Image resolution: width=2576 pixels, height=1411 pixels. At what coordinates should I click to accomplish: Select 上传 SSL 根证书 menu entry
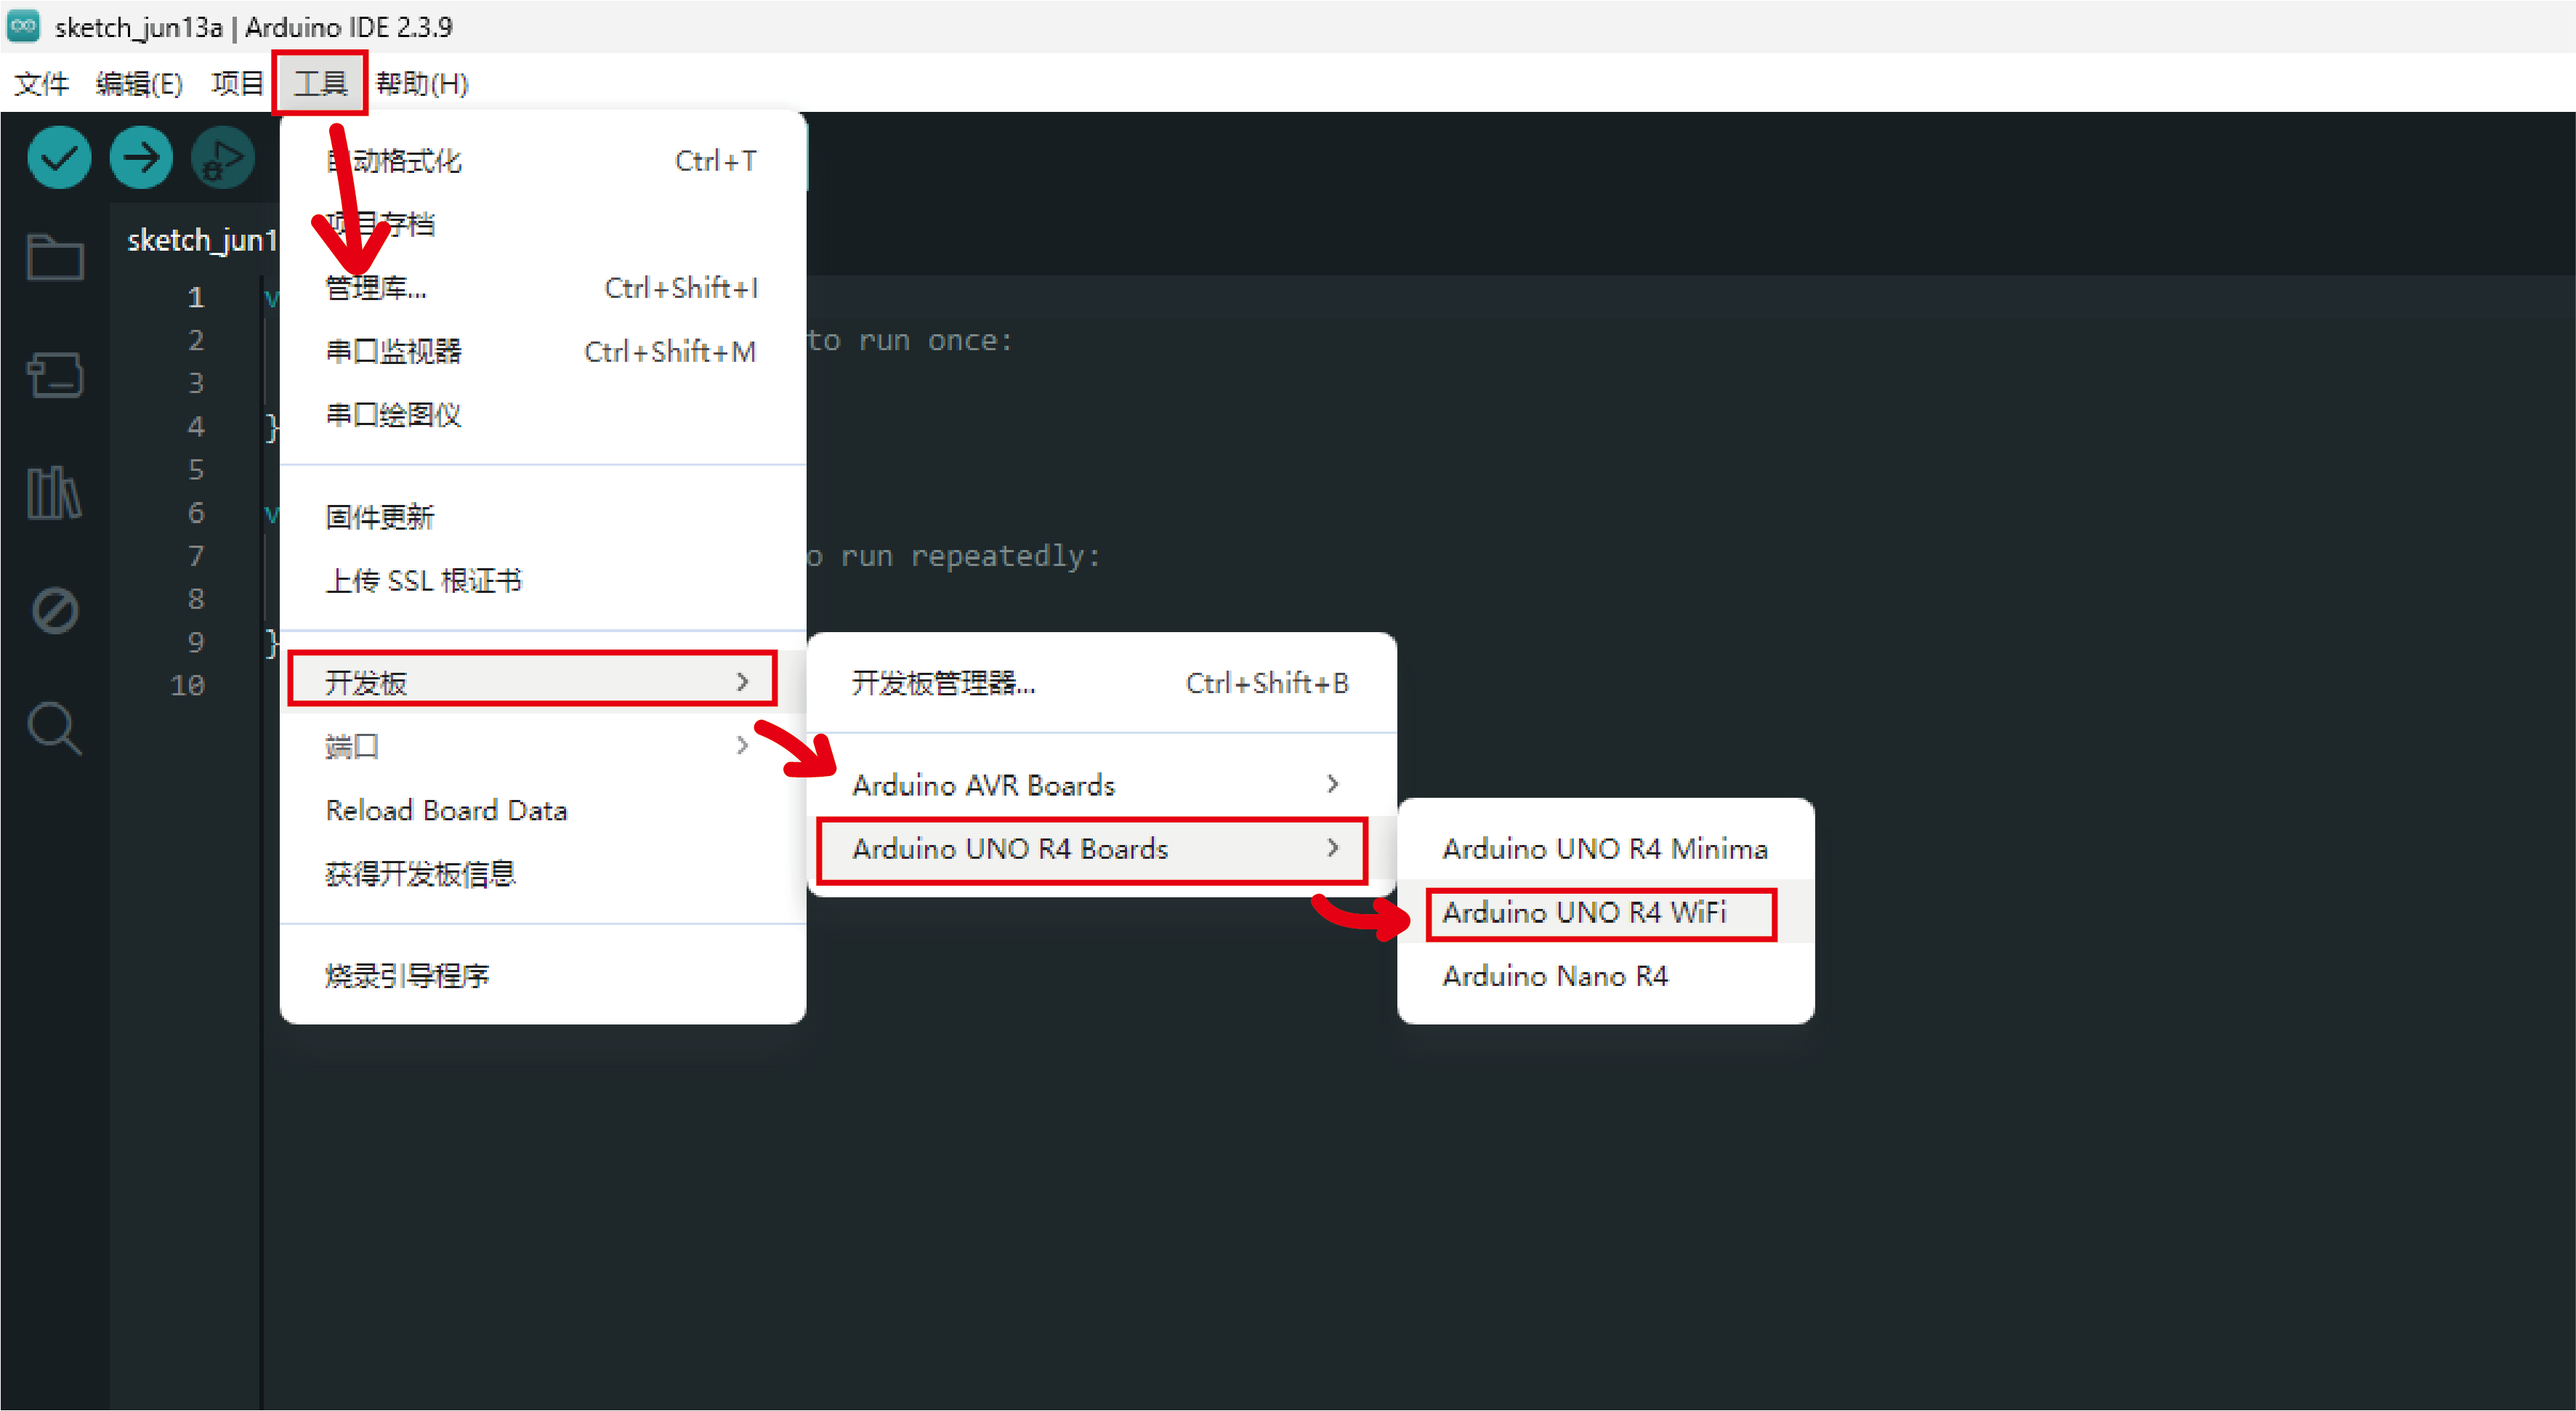pyautogui.click(x=543, y=581)
